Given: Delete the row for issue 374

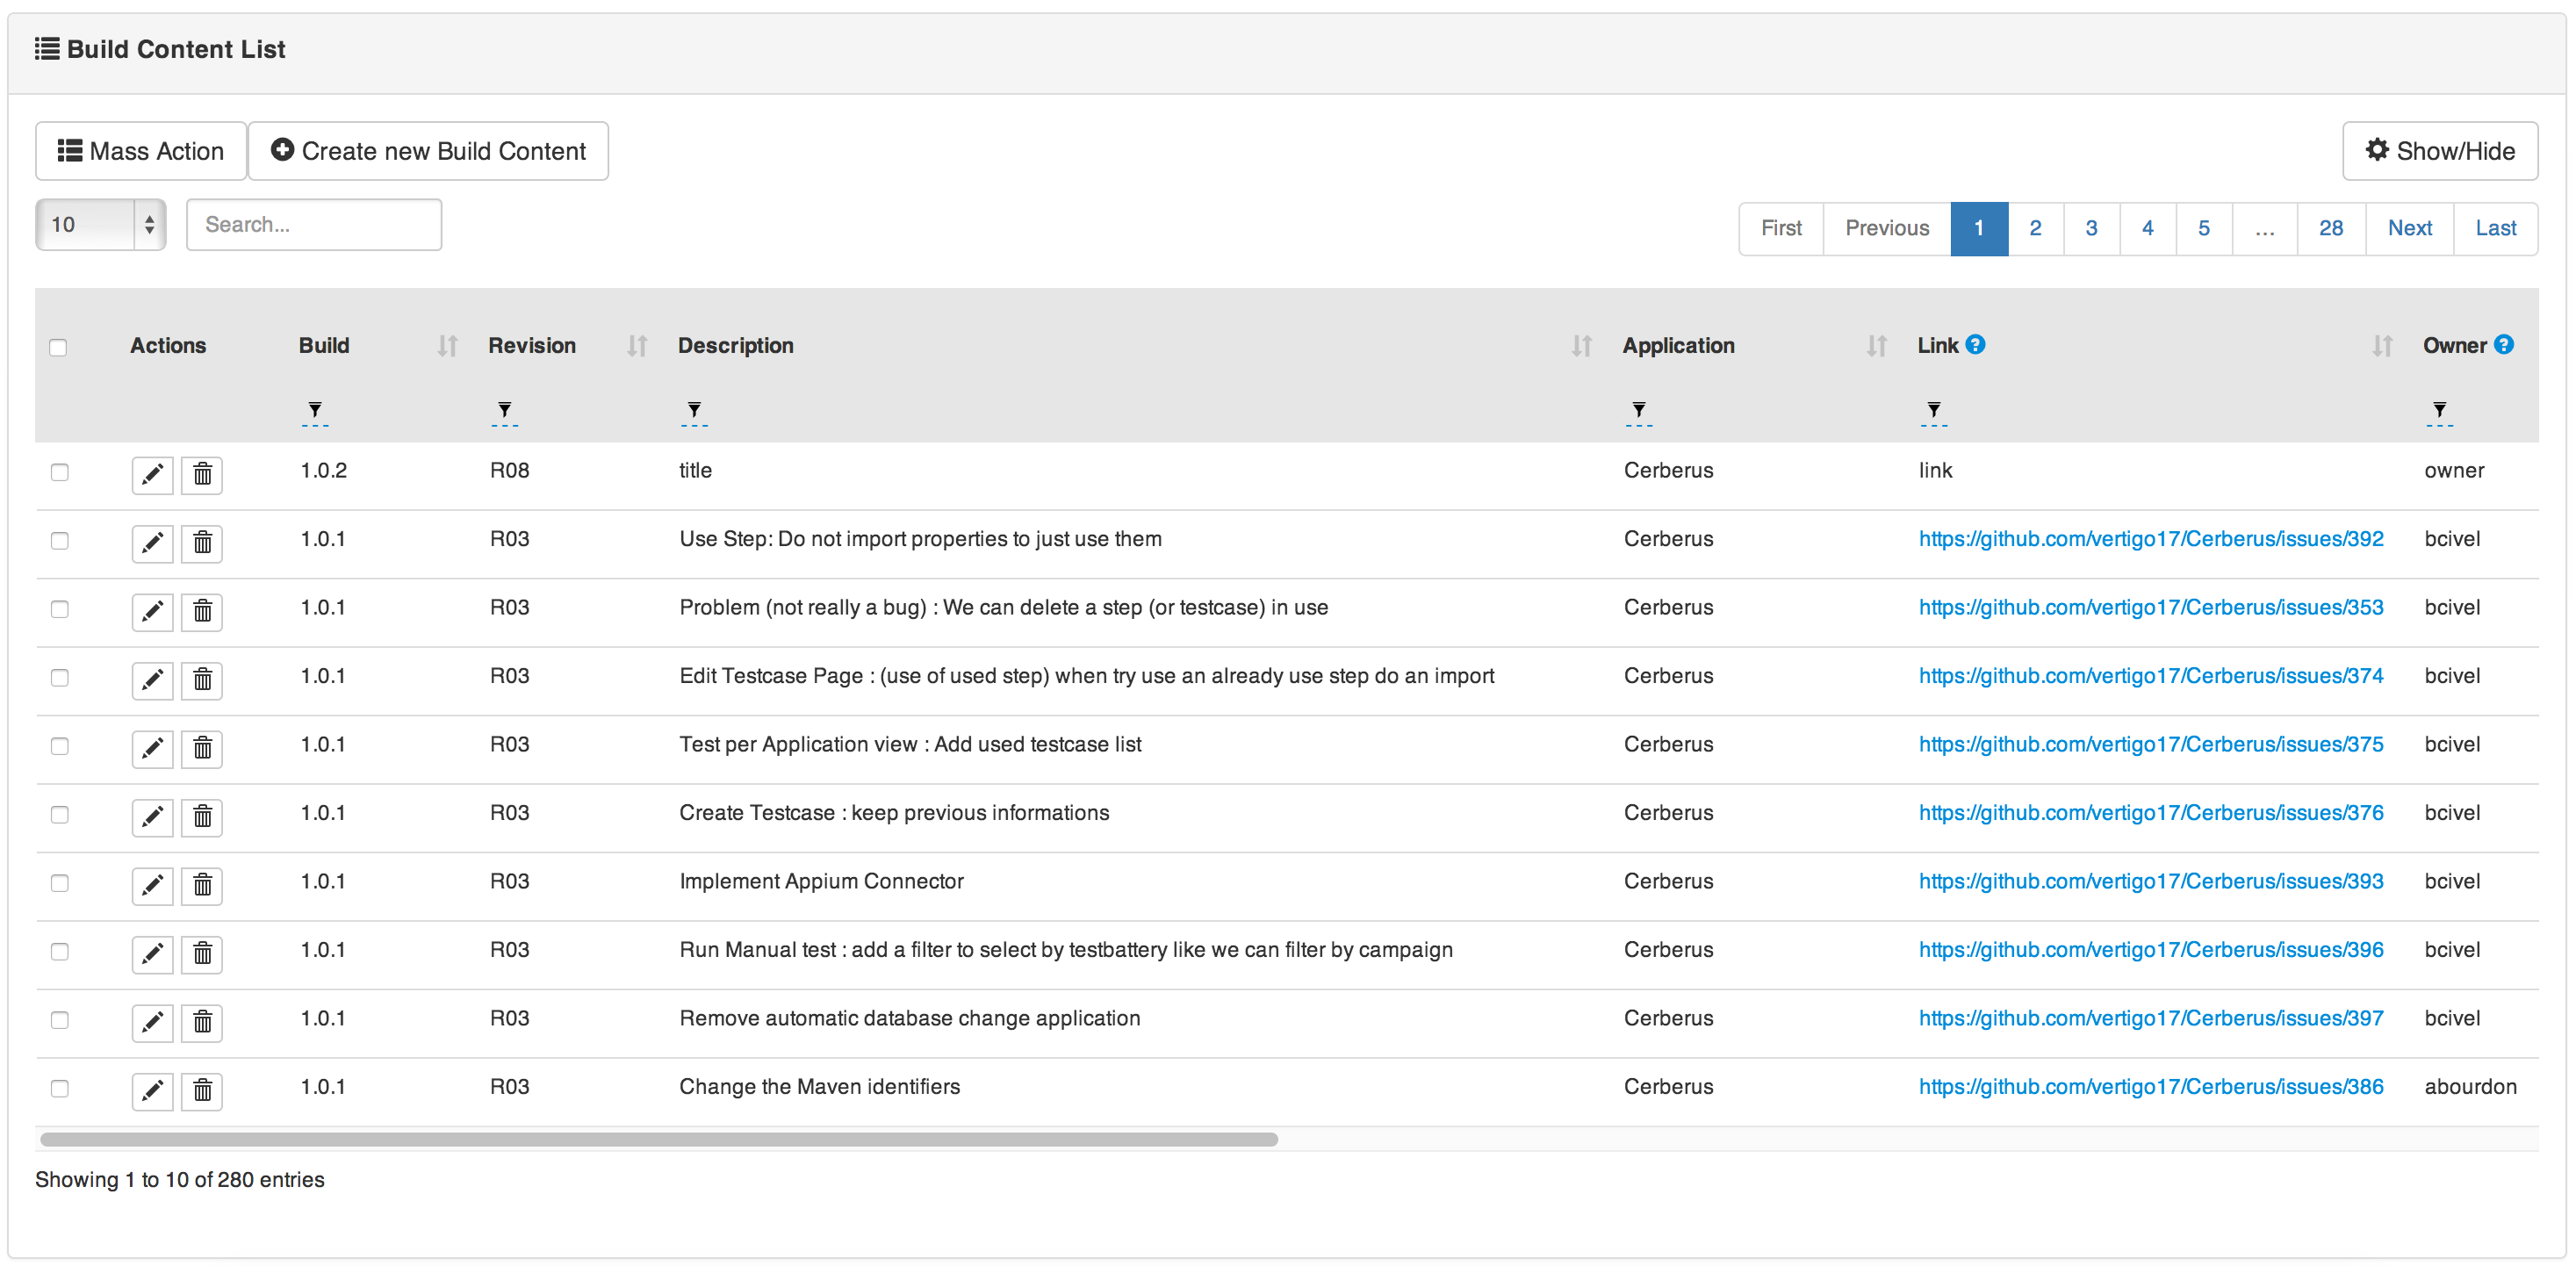Looking at the screenshot, I should point(202,680).
